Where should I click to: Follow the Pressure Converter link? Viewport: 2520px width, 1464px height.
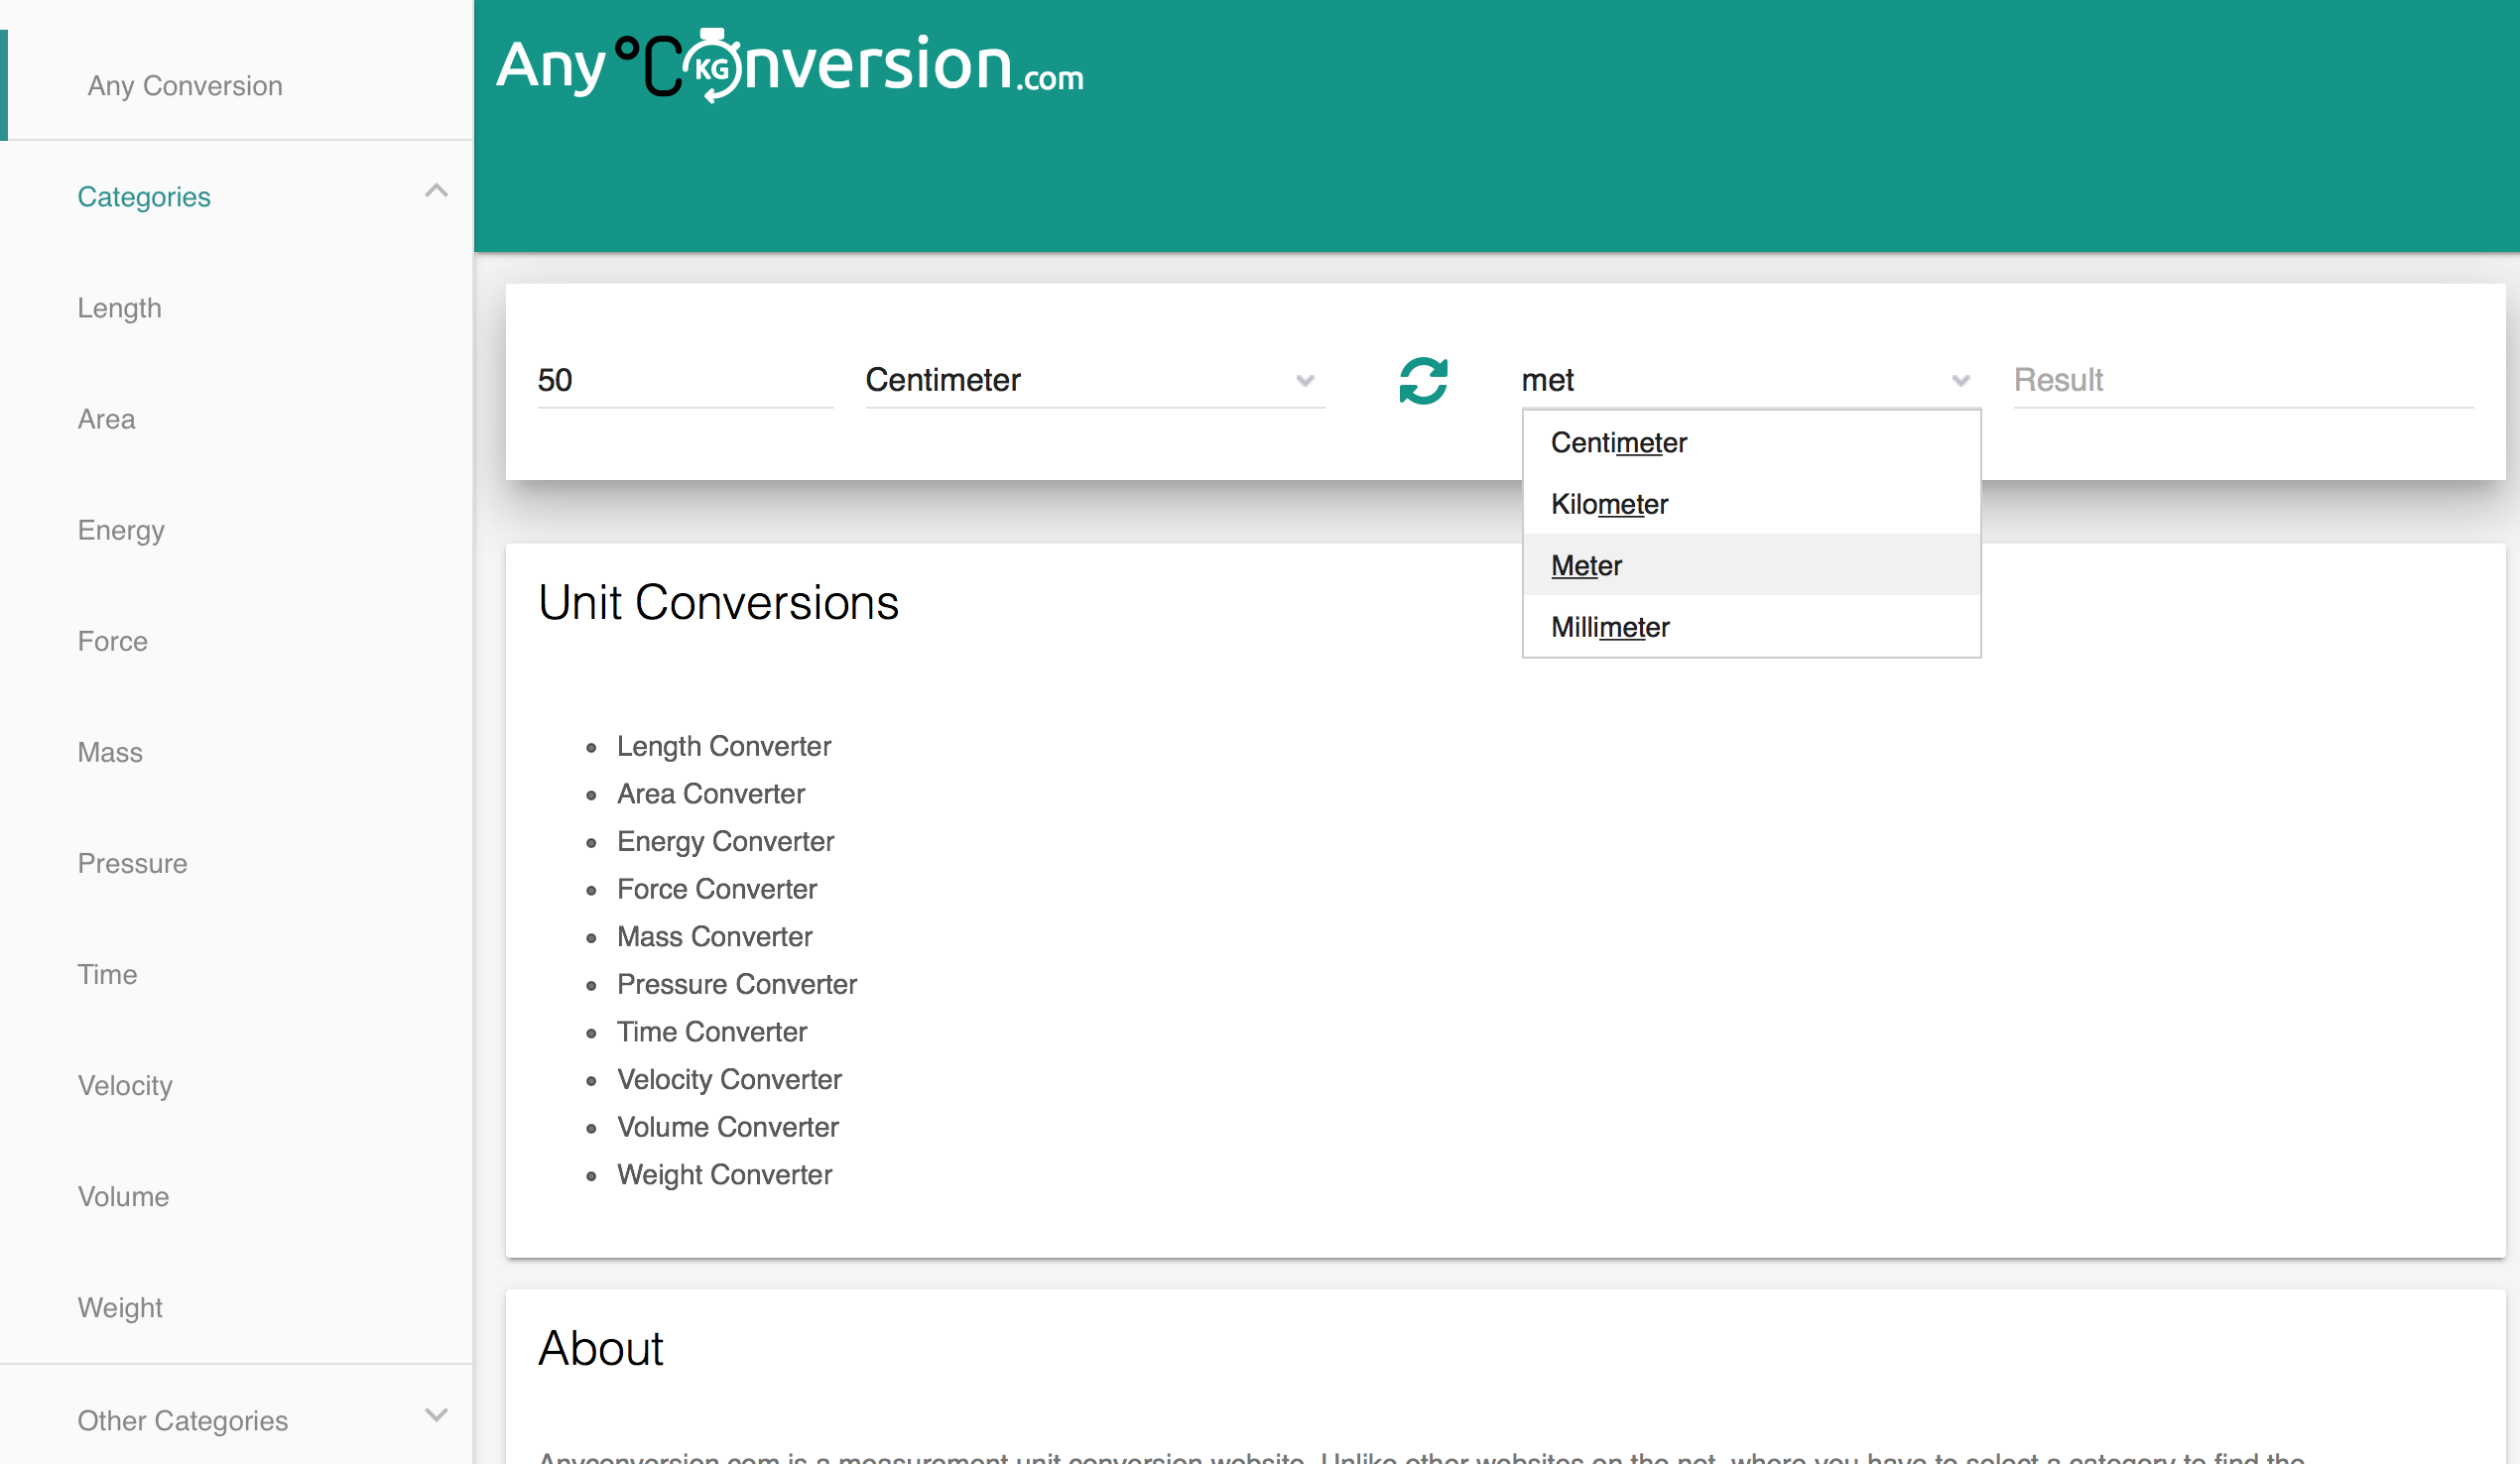point(737,984)
